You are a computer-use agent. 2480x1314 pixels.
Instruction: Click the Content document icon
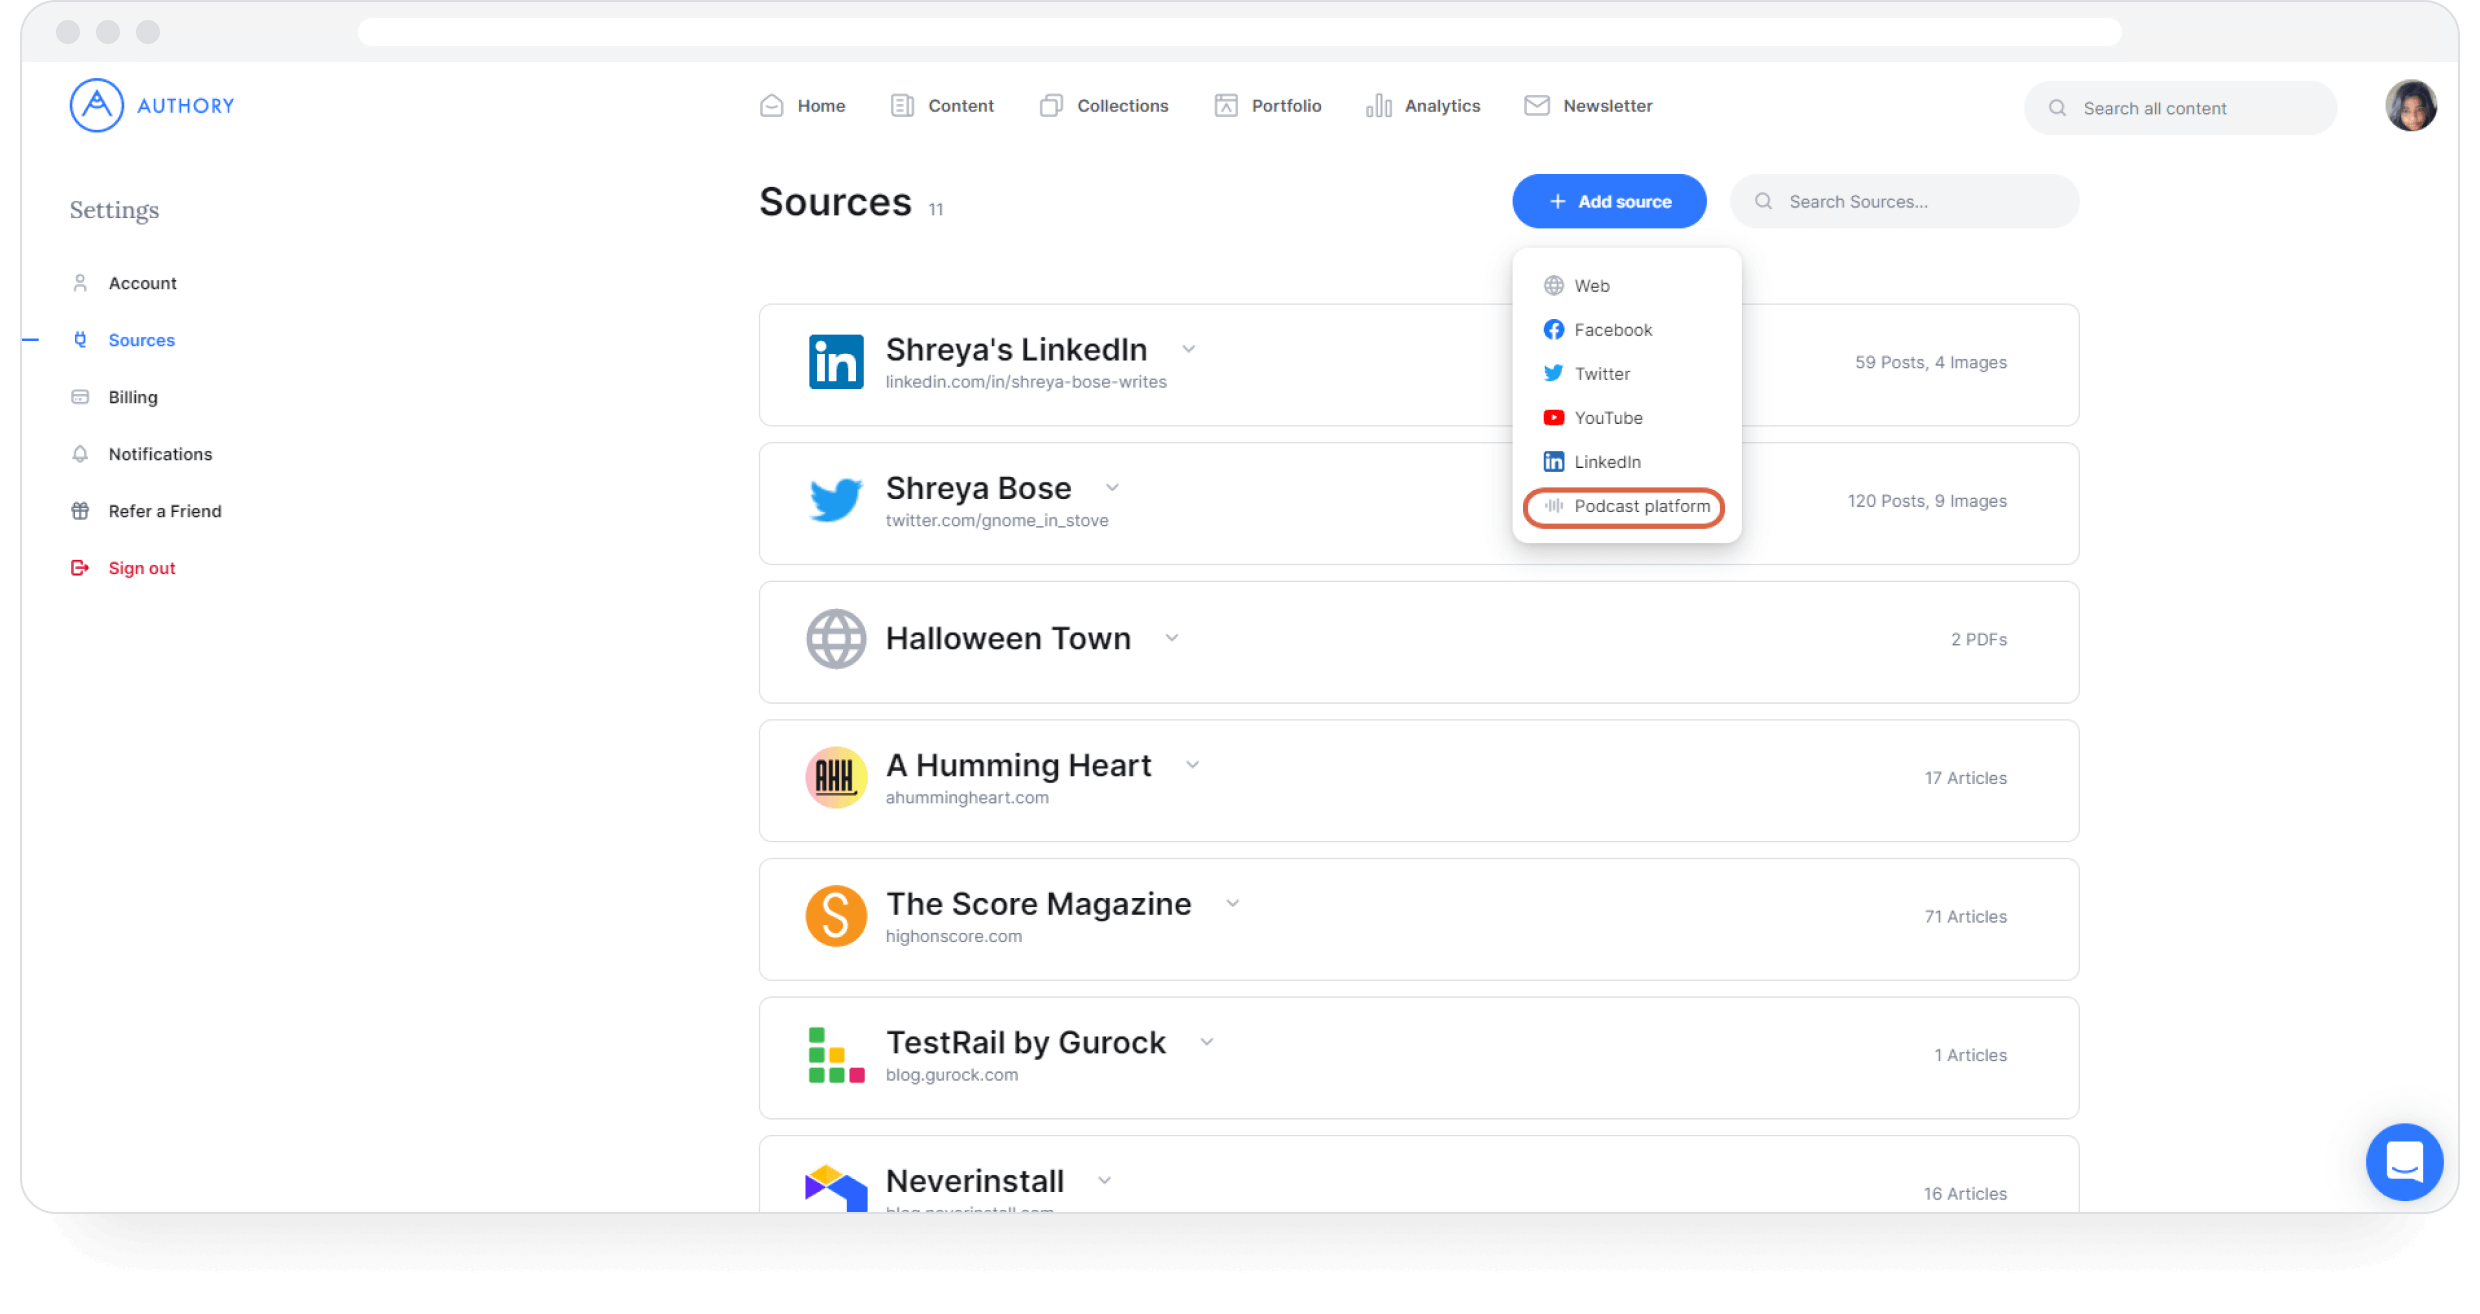902,106
